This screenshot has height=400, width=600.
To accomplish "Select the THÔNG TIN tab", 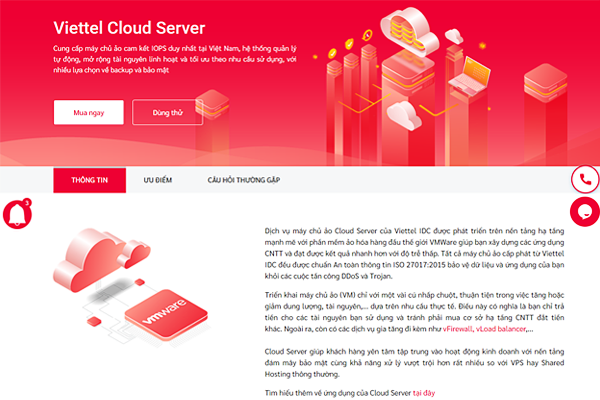I will point(90,180).
